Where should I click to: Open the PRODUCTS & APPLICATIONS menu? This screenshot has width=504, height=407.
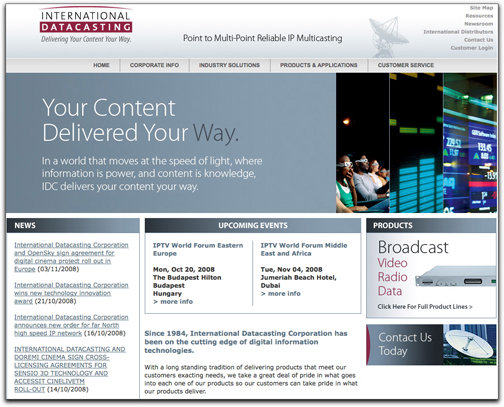pos(318,65)
